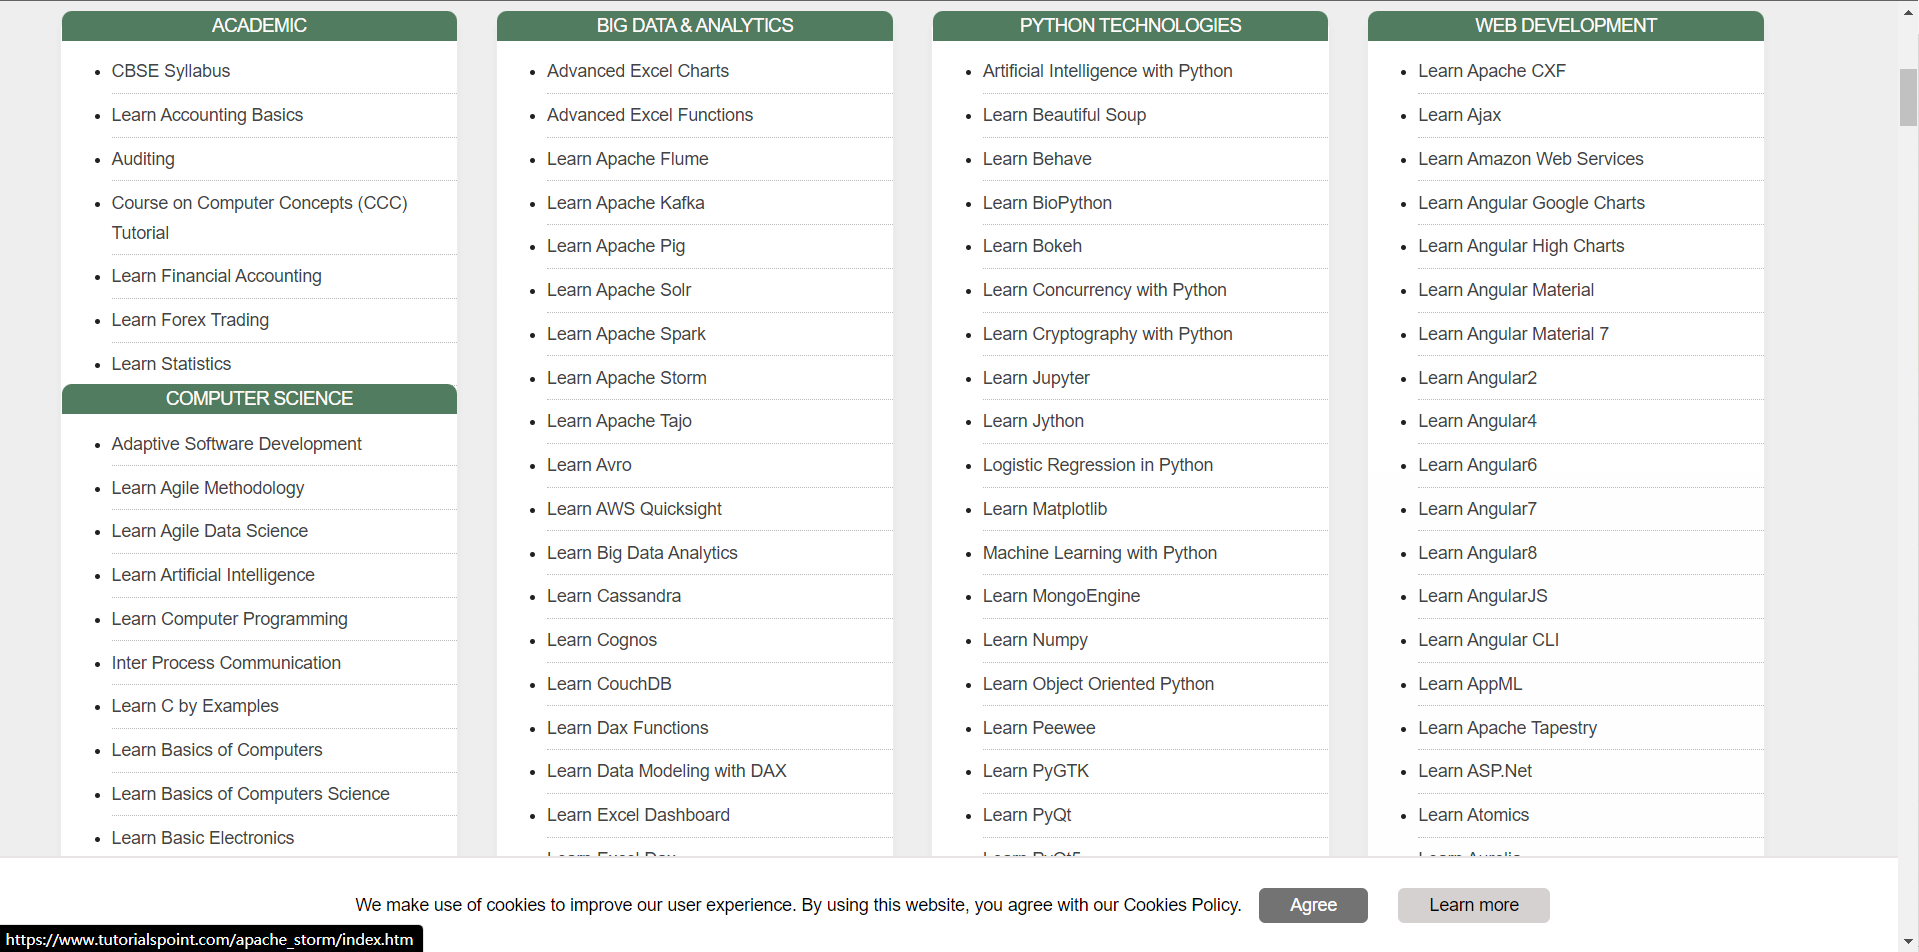Open Learn Jython link
1919x952 pixels.
pos(1033,421)
